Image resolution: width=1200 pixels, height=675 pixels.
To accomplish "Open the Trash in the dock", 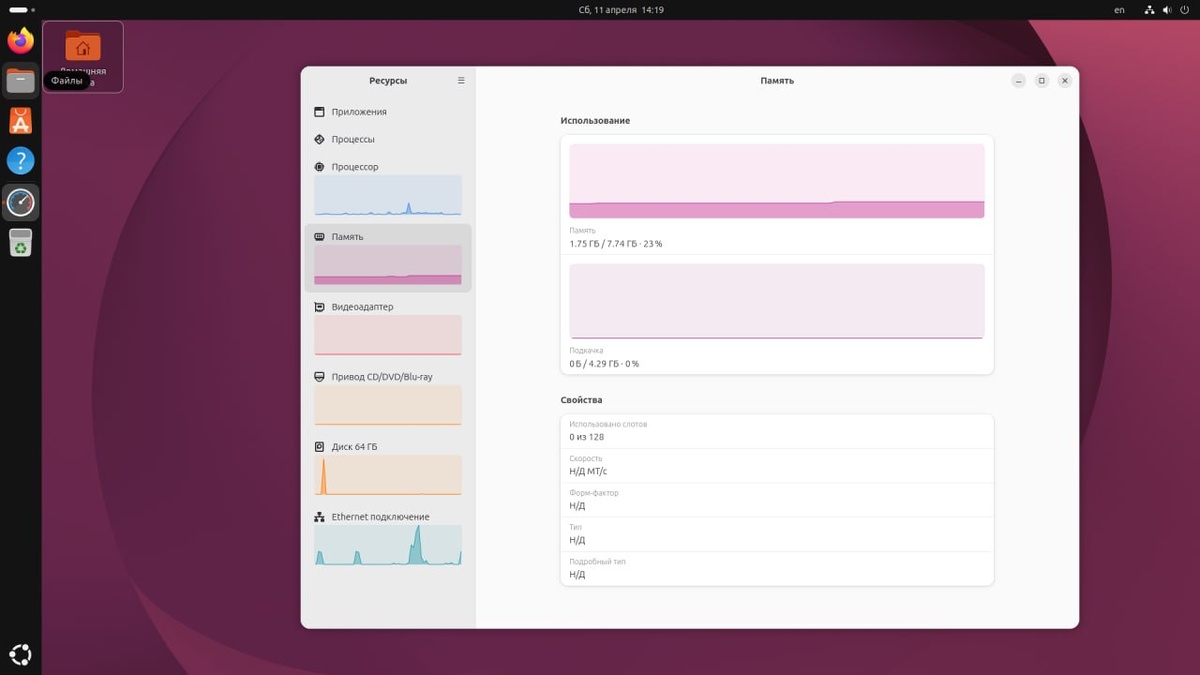I will pos(21,242).
